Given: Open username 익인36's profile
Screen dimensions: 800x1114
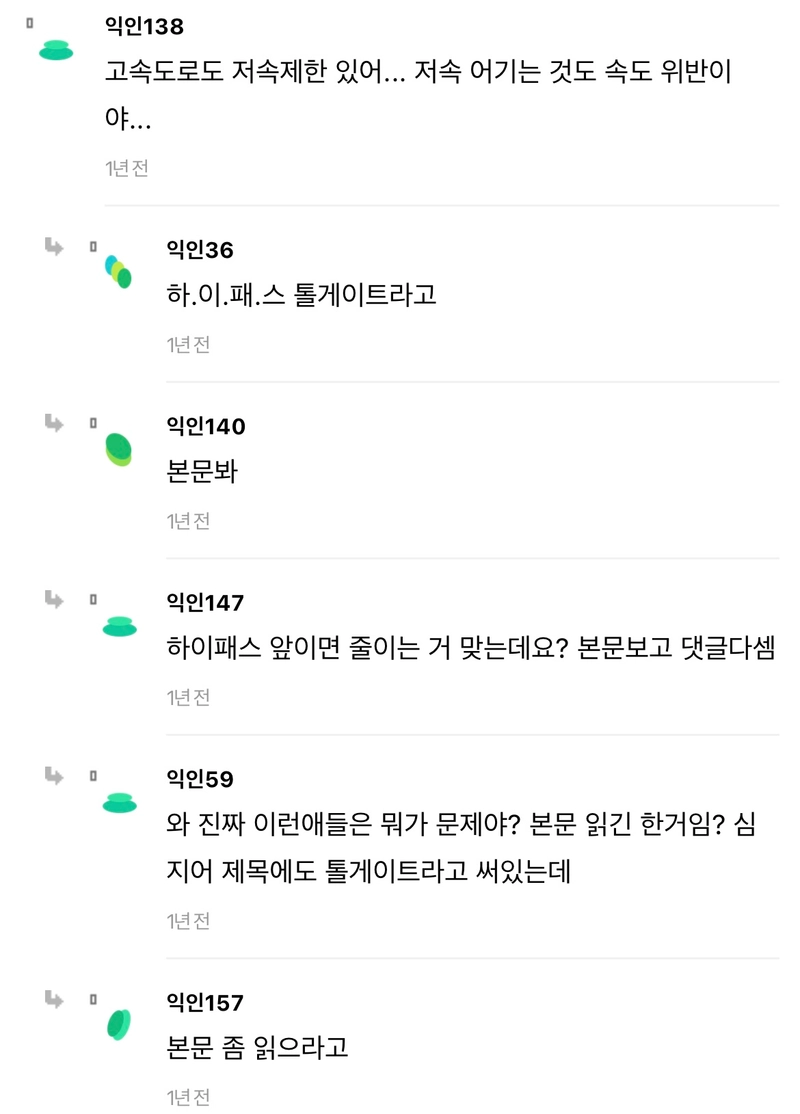Looking at the screenshot, I should click(x=200, y=249).
